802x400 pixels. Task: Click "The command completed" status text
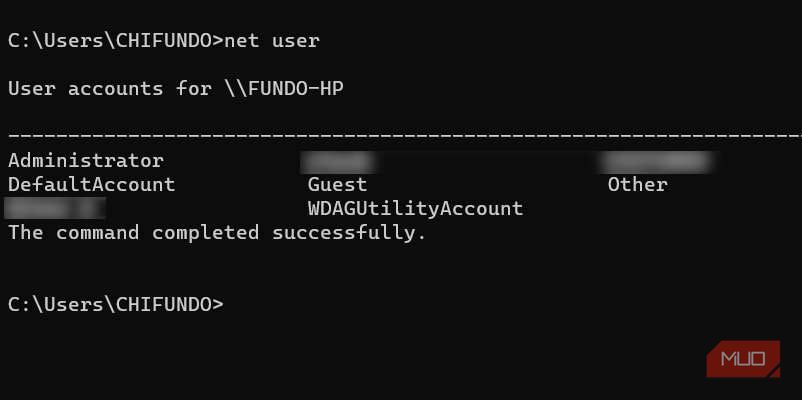pos(135,232)
